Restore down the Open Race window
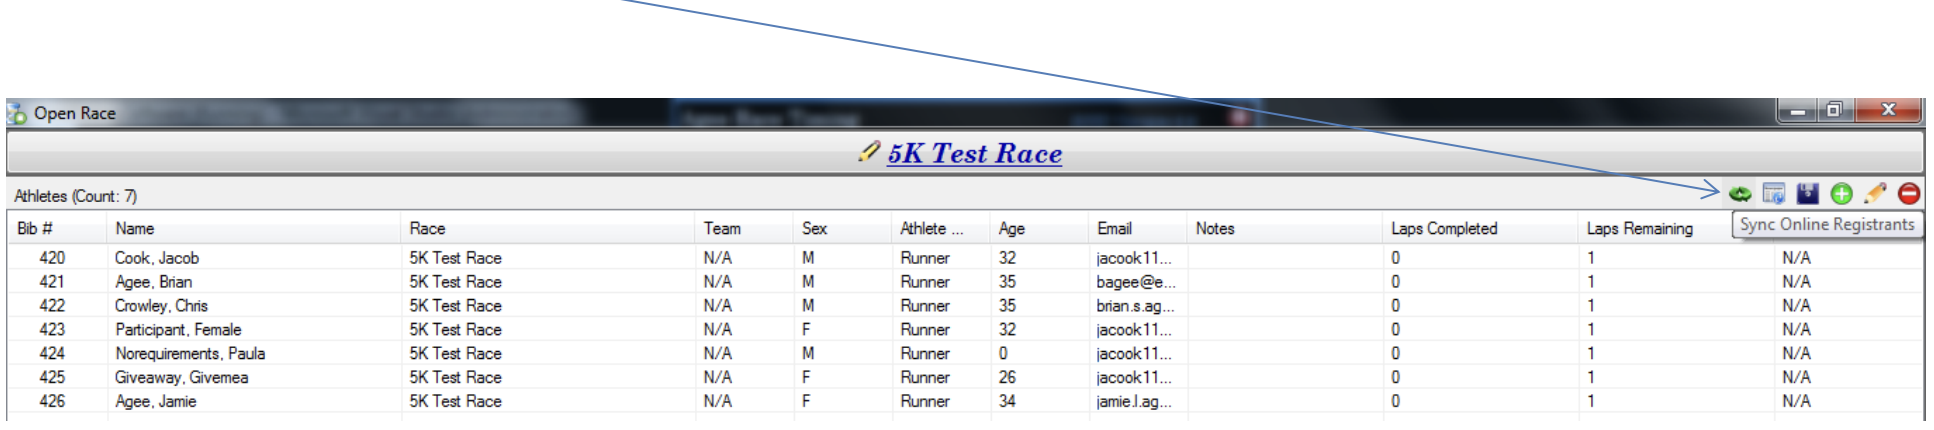The width and height of the screenshot is (1934, 430). pos(1834,110)
